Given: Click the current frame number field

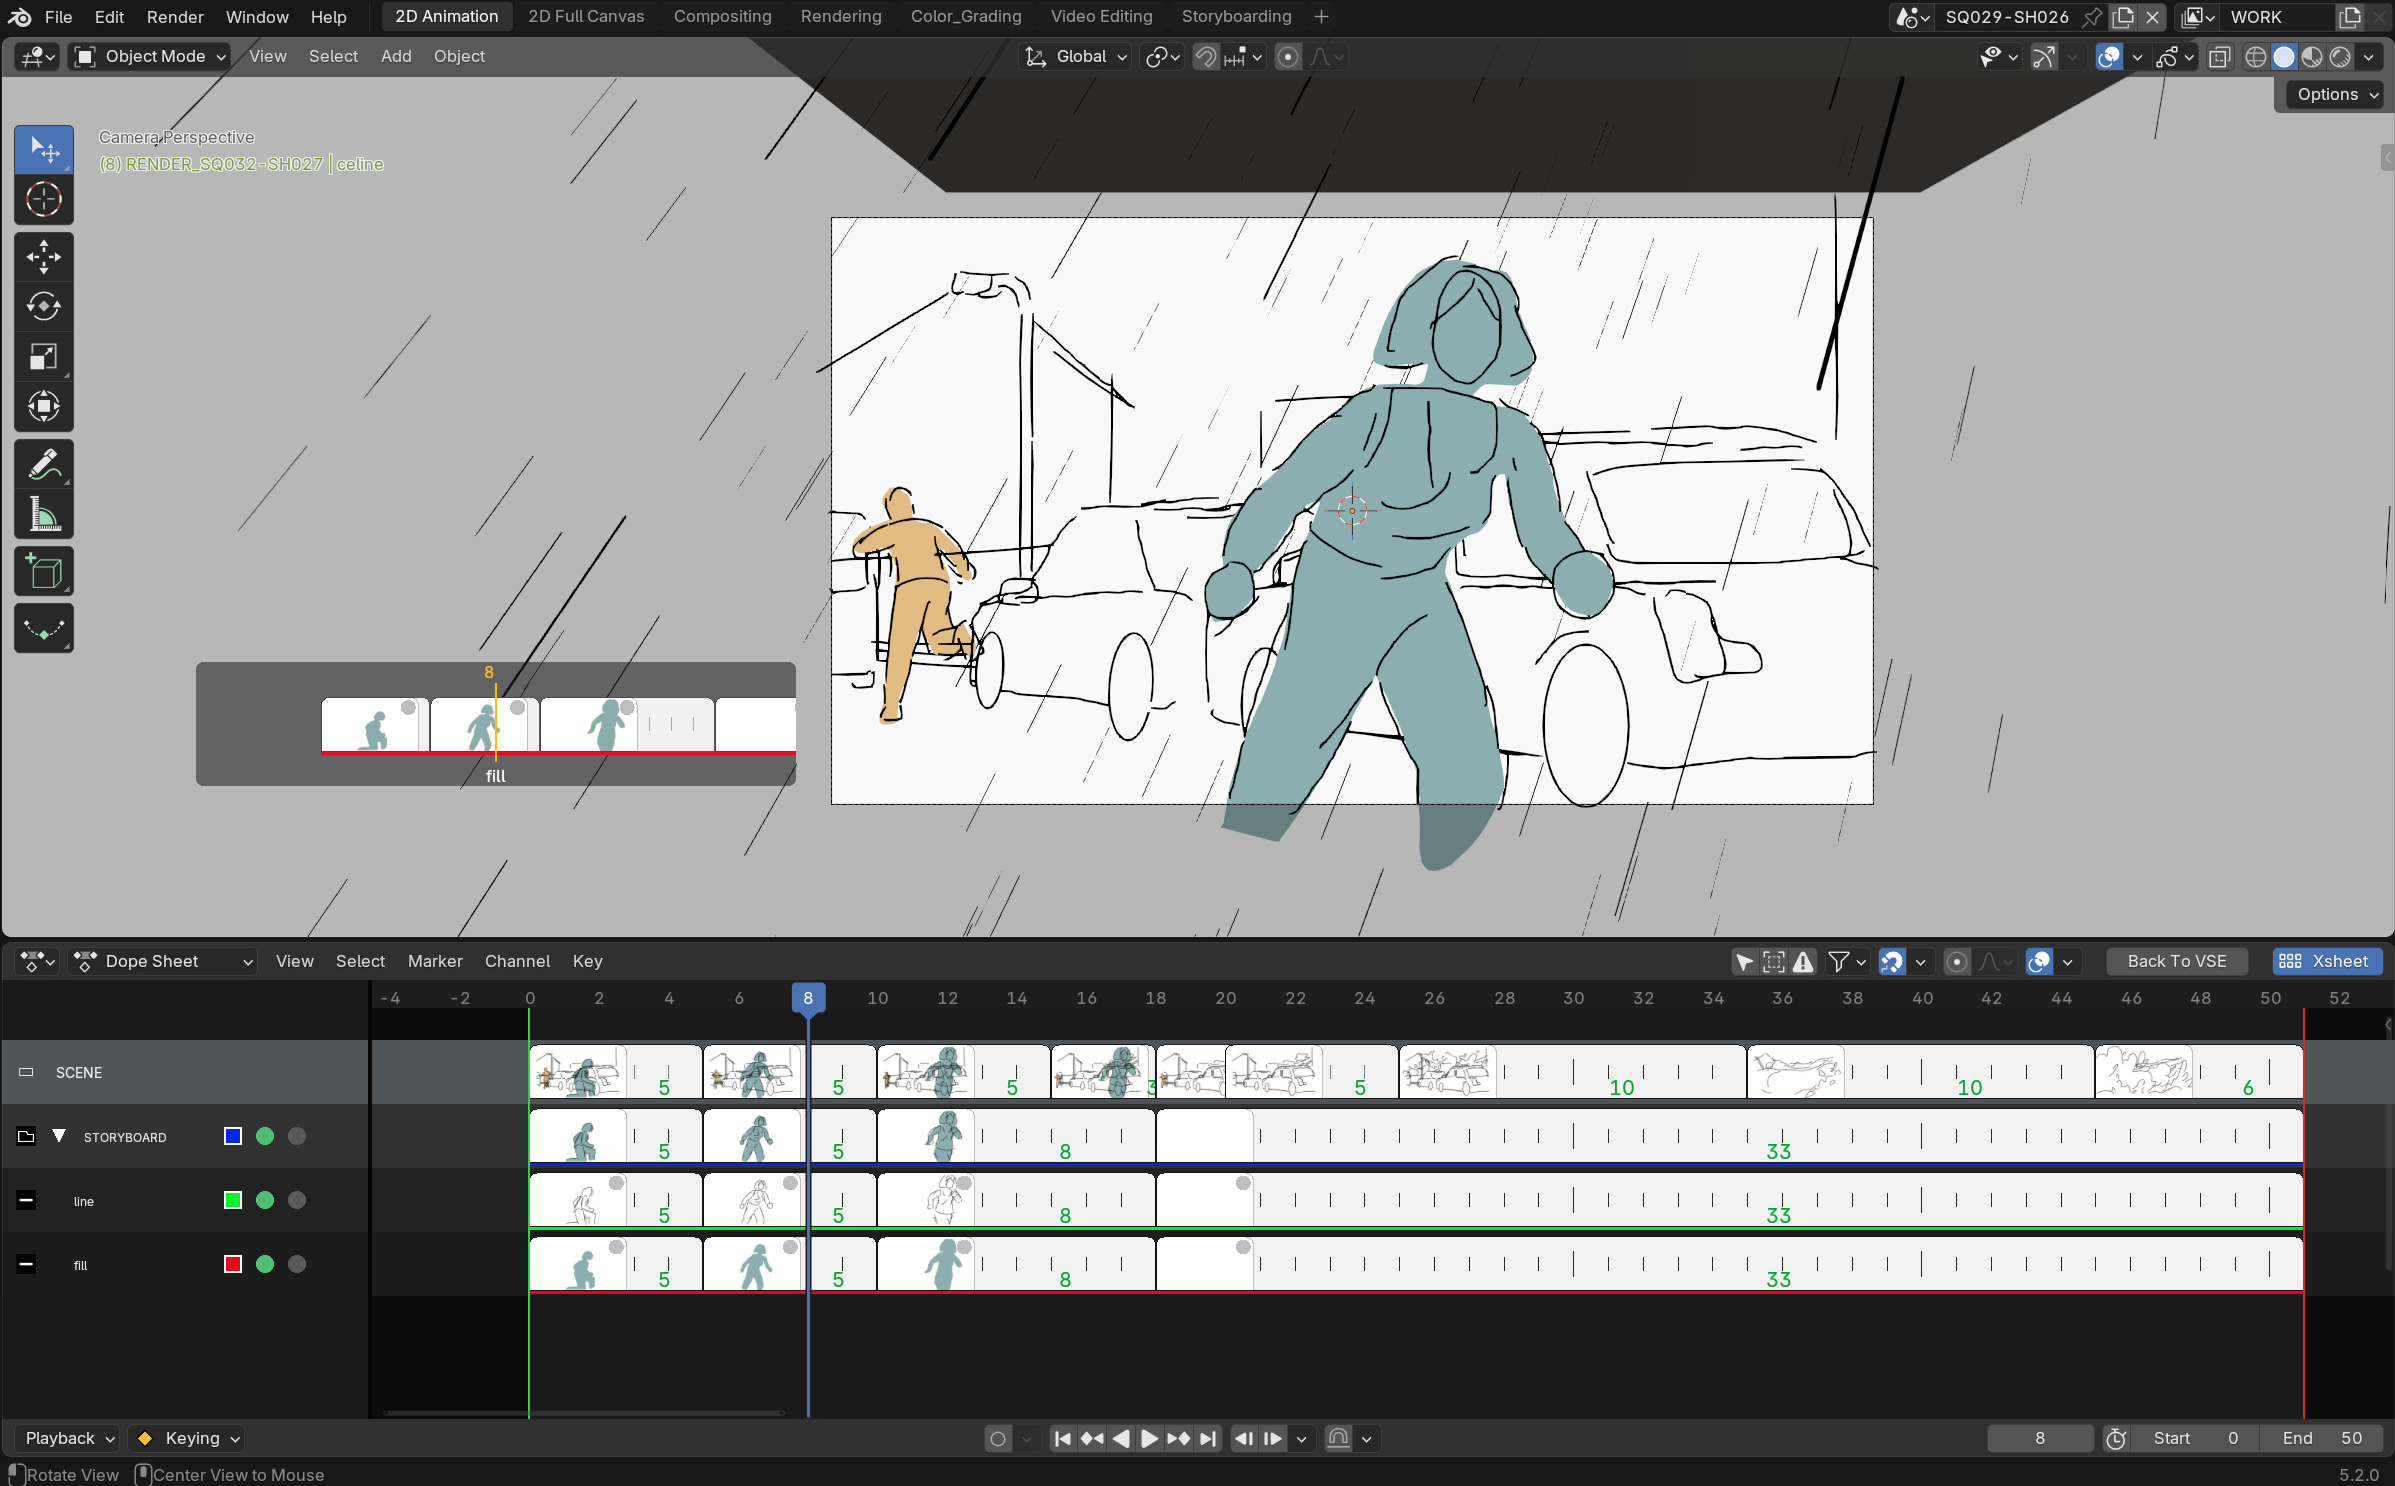Looking at the screenshot, I should (2039, 1438).
